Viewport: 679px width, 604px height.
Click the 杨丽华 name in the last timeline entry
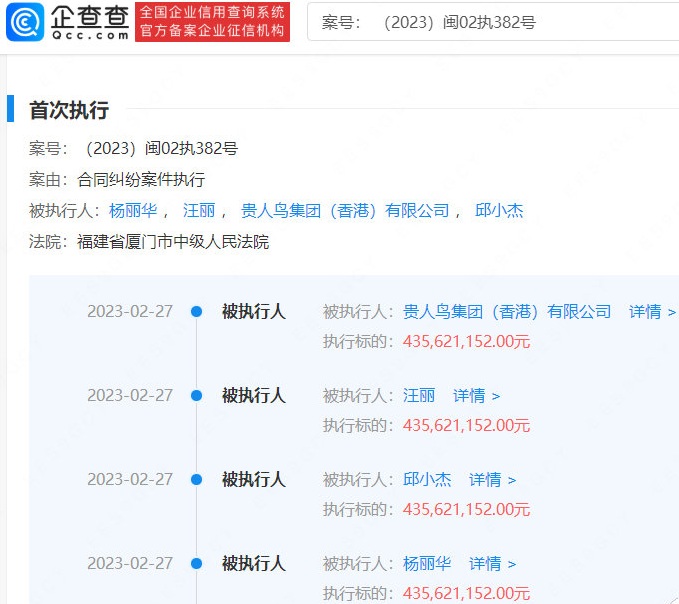(427, 564)
